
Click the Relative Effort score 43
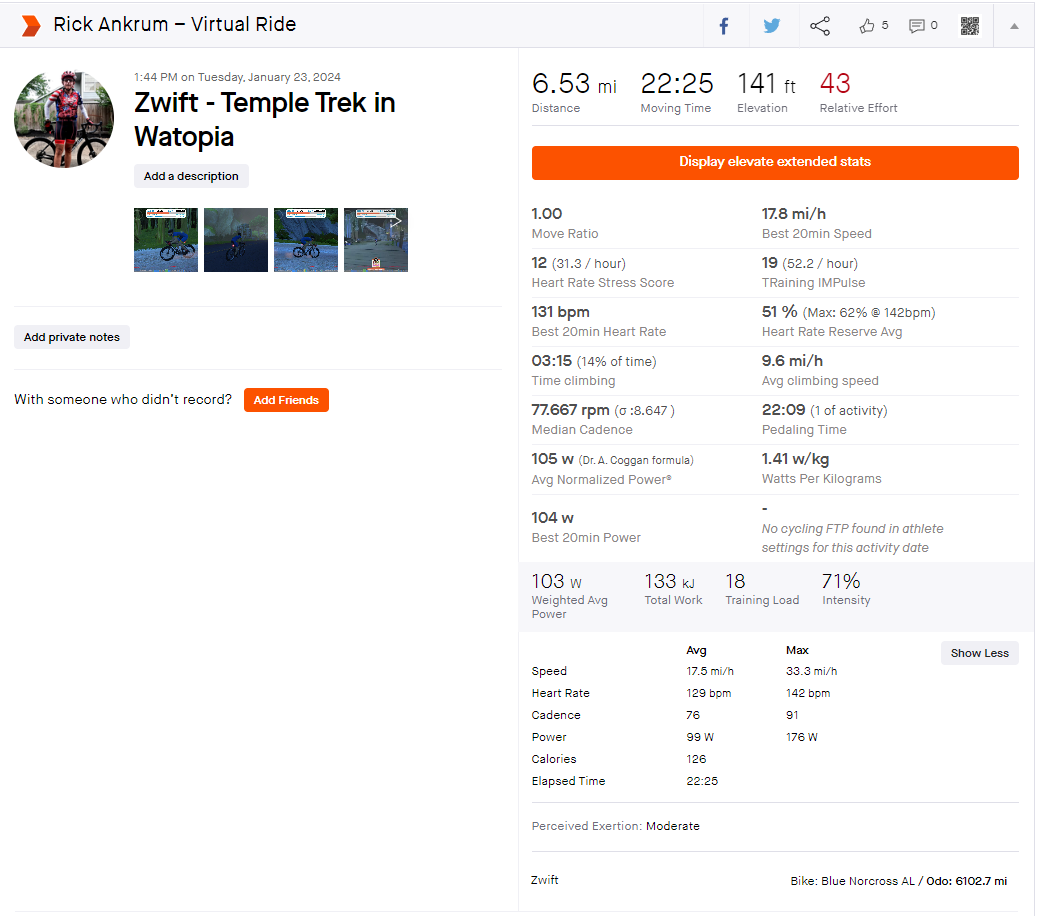(x=835, y=83)
